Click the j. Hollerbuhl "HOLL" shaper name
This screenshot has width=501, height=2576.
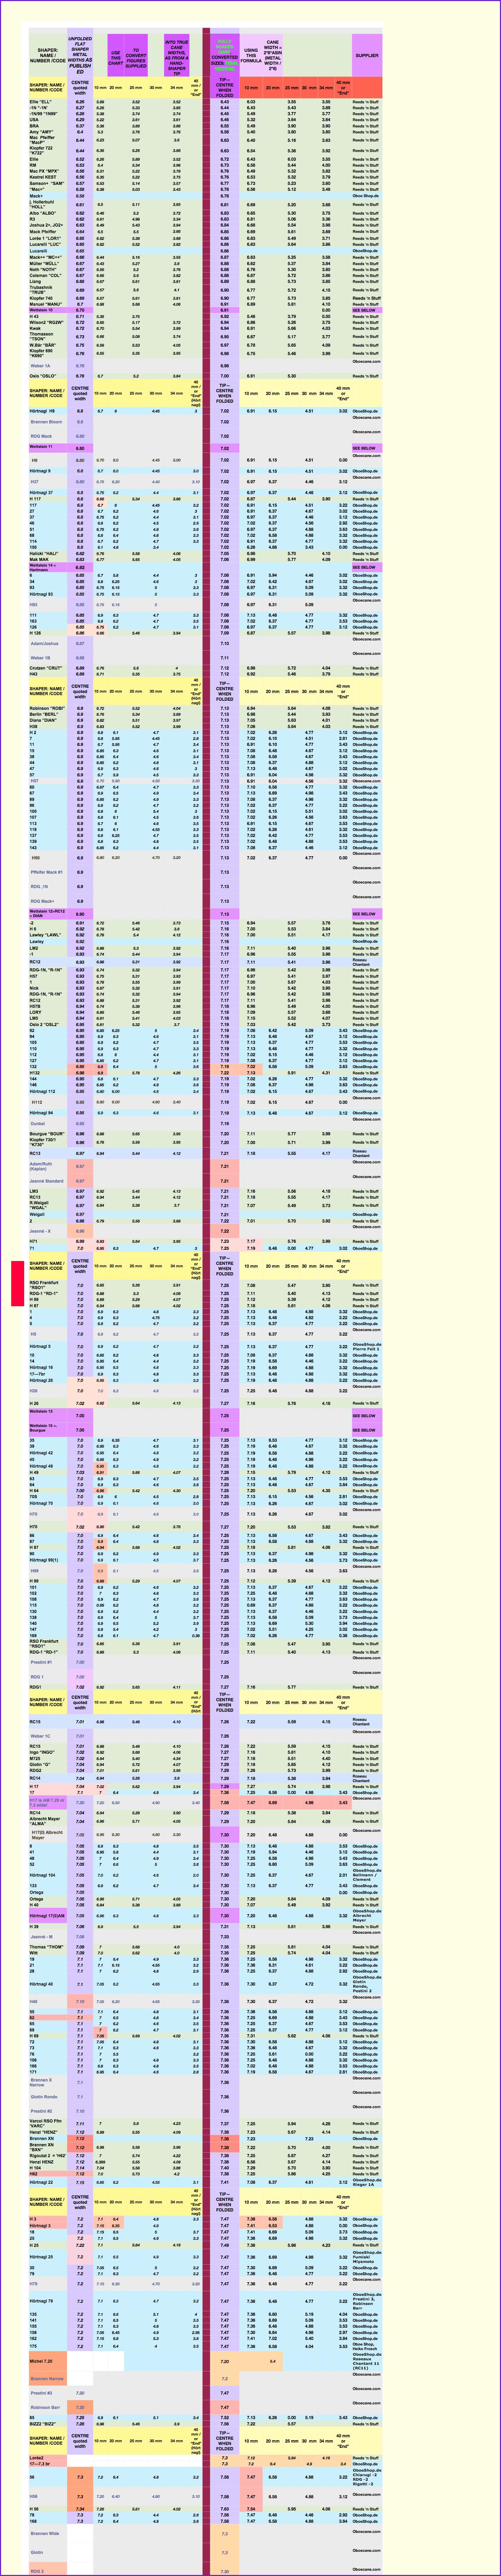click(42, 204)
